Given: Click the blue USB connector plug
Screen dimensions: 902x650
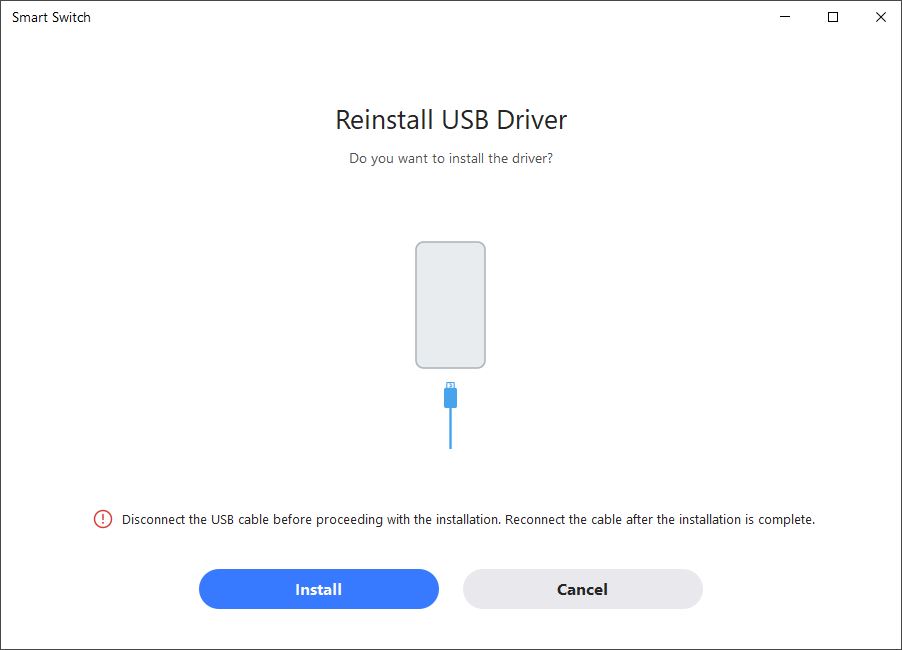Looking at the screenshot, I should pos(450,397).
